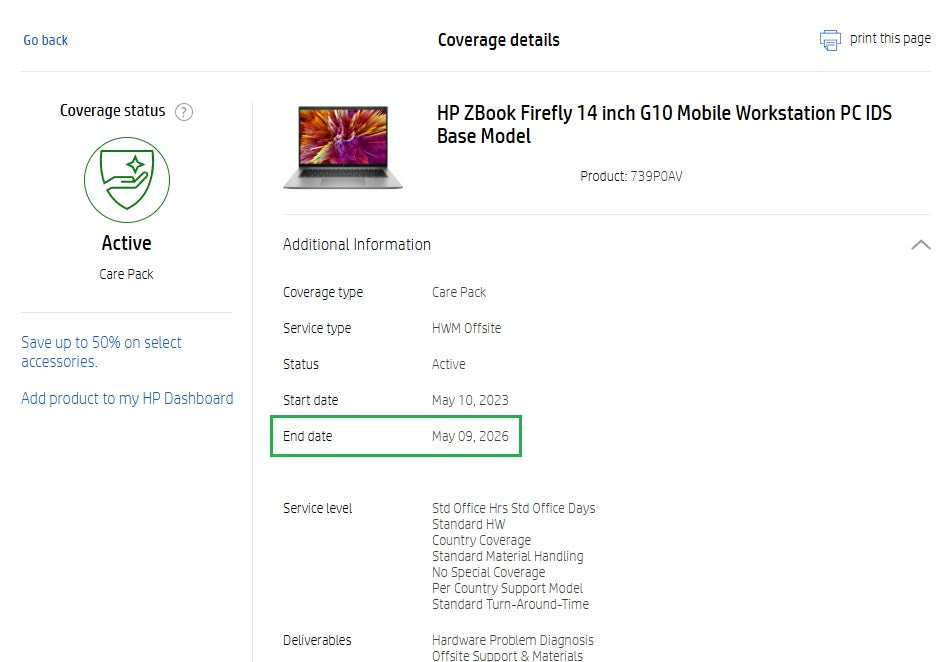The image size is (947, 662).
Task: Click the green shield coverage icon
Action: [127, 180]
